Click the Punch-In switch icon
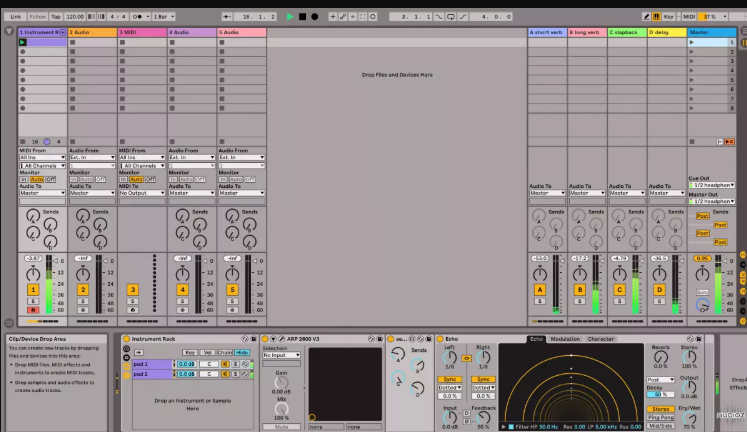 [x=439, y=17]
